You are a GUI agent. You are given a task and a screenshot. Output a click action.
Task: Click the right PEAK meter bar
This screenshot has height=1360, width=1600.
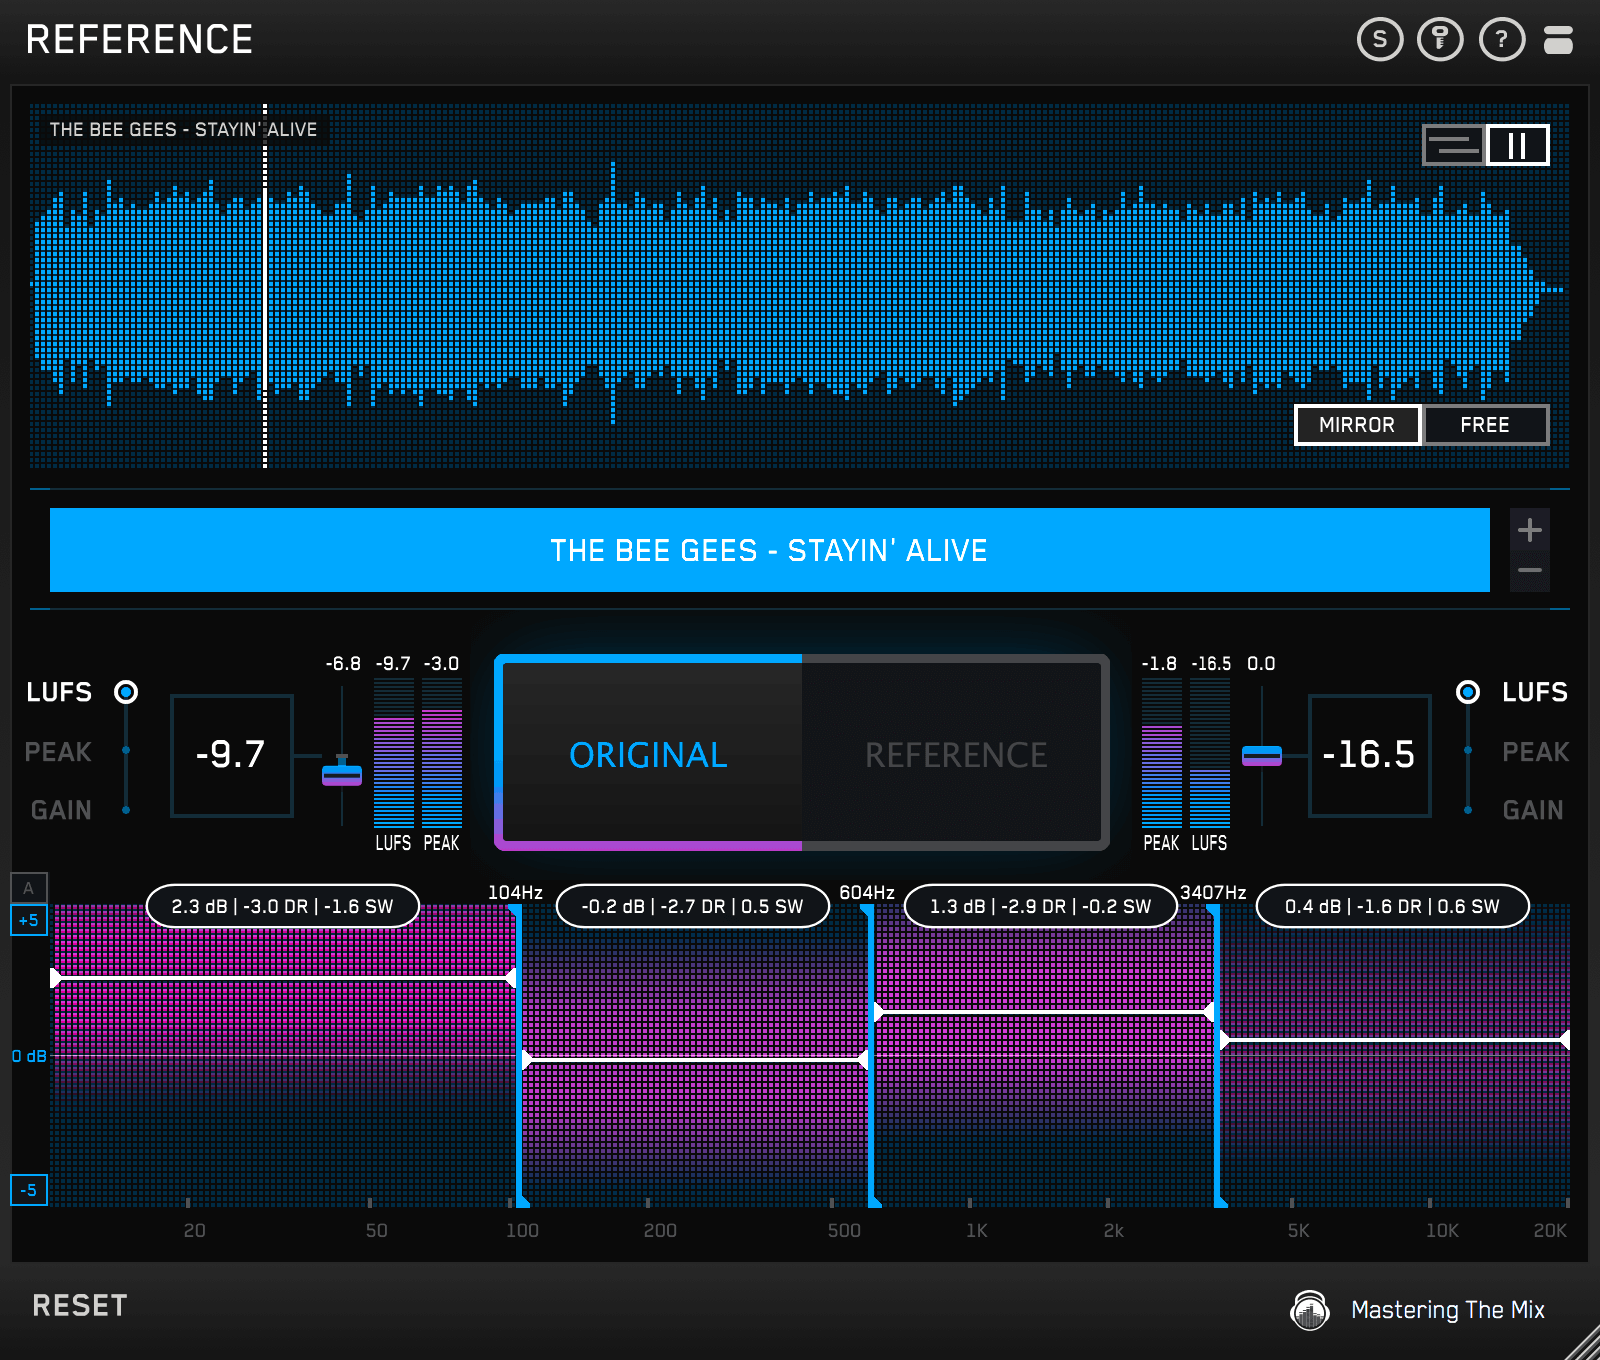1162,753
